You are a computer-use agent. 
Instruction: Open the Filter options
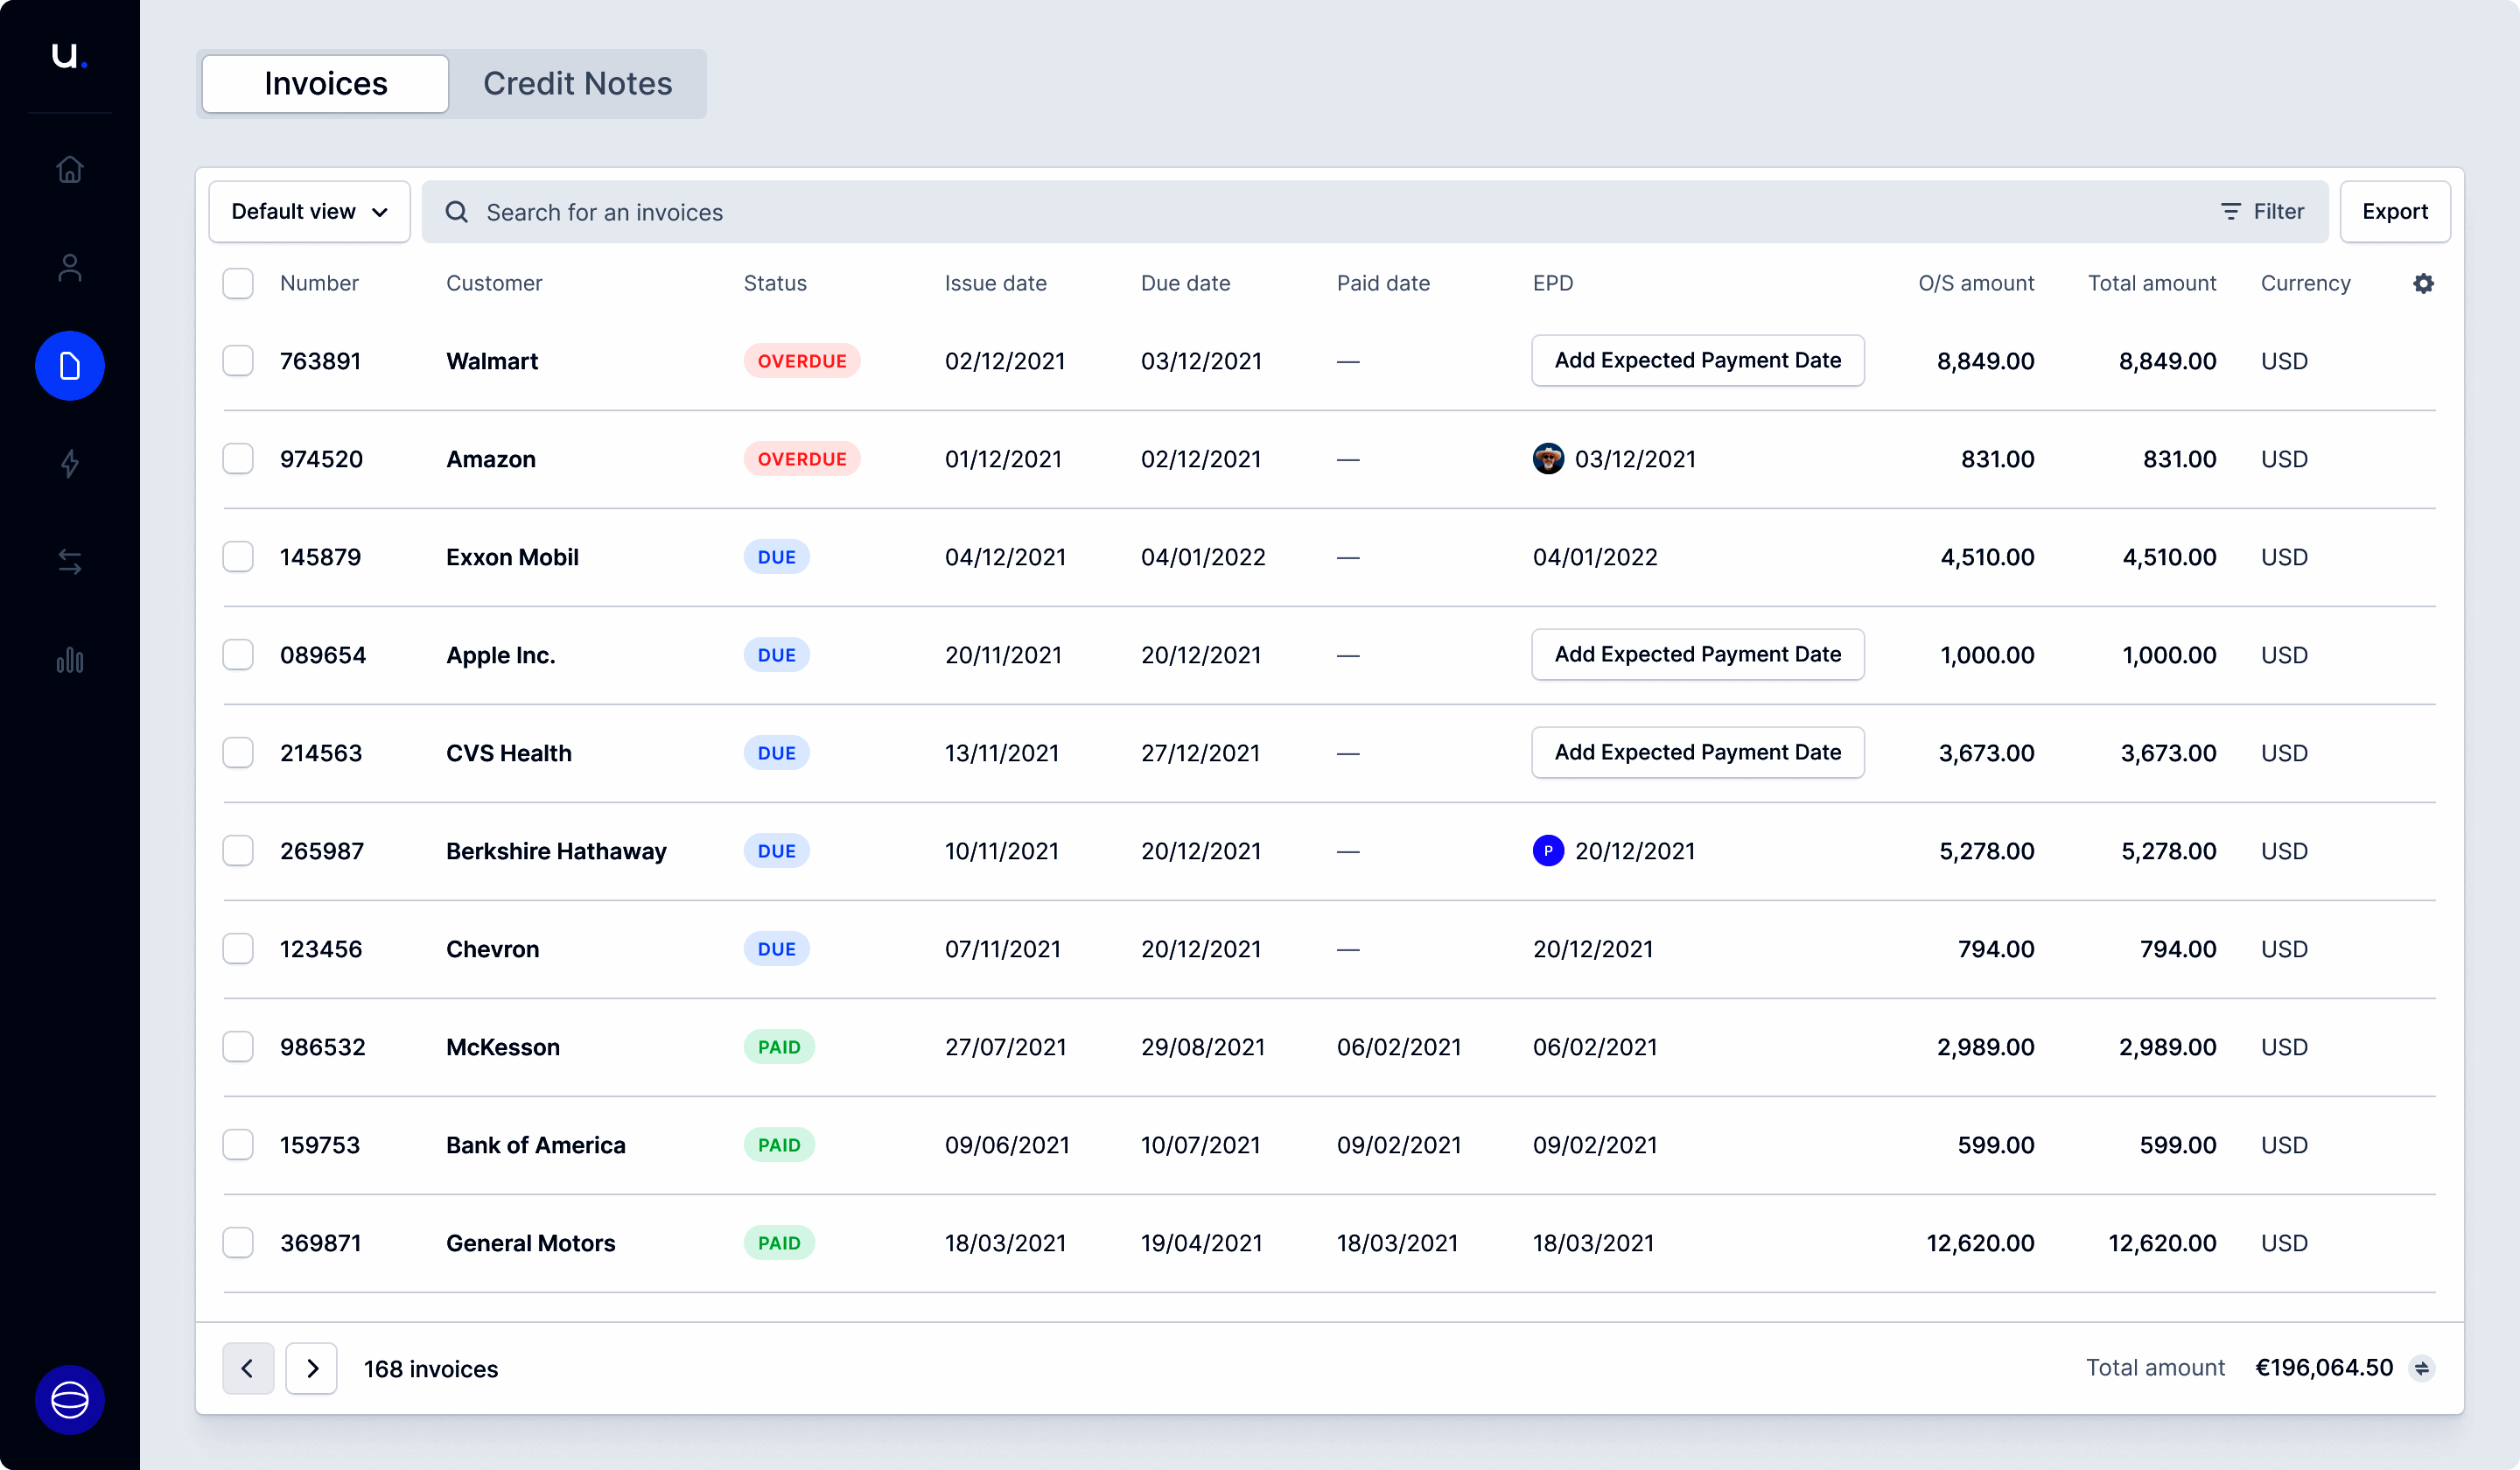click(x=2262, y=212)
